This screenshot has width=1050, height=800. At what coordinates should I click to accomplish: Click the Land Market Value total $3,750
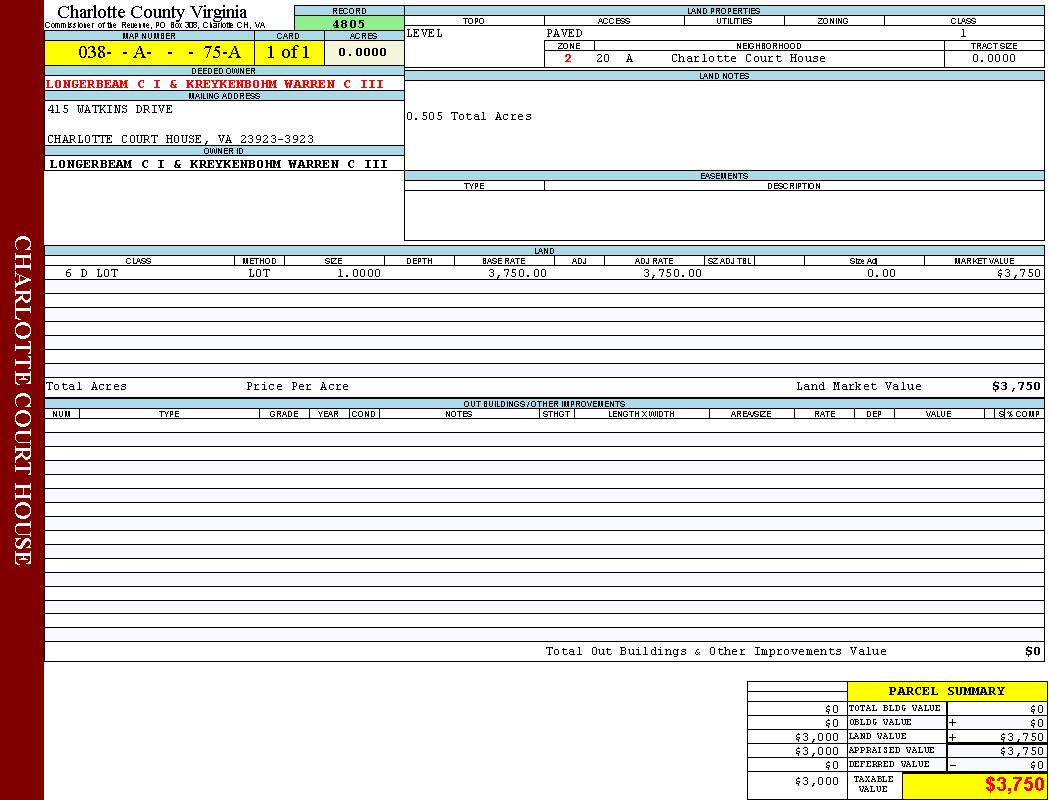(1015, 387)
